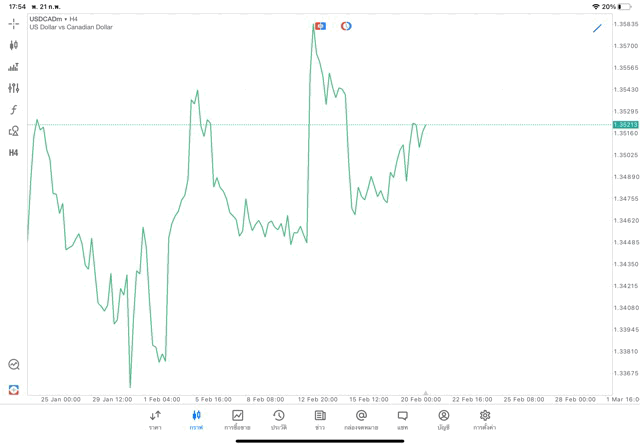
Task: Open the แชท (Chat) tab
Action: point(402,420)
